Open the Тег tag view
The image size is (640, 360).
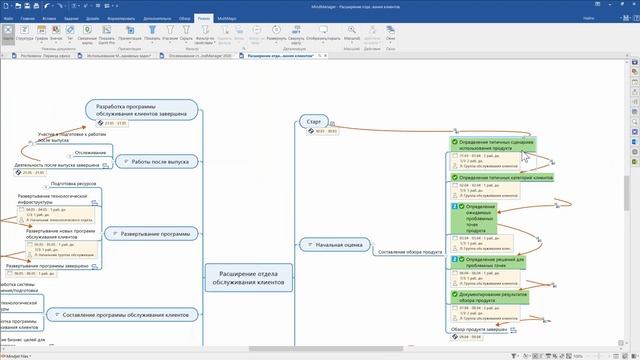(70, 33)
